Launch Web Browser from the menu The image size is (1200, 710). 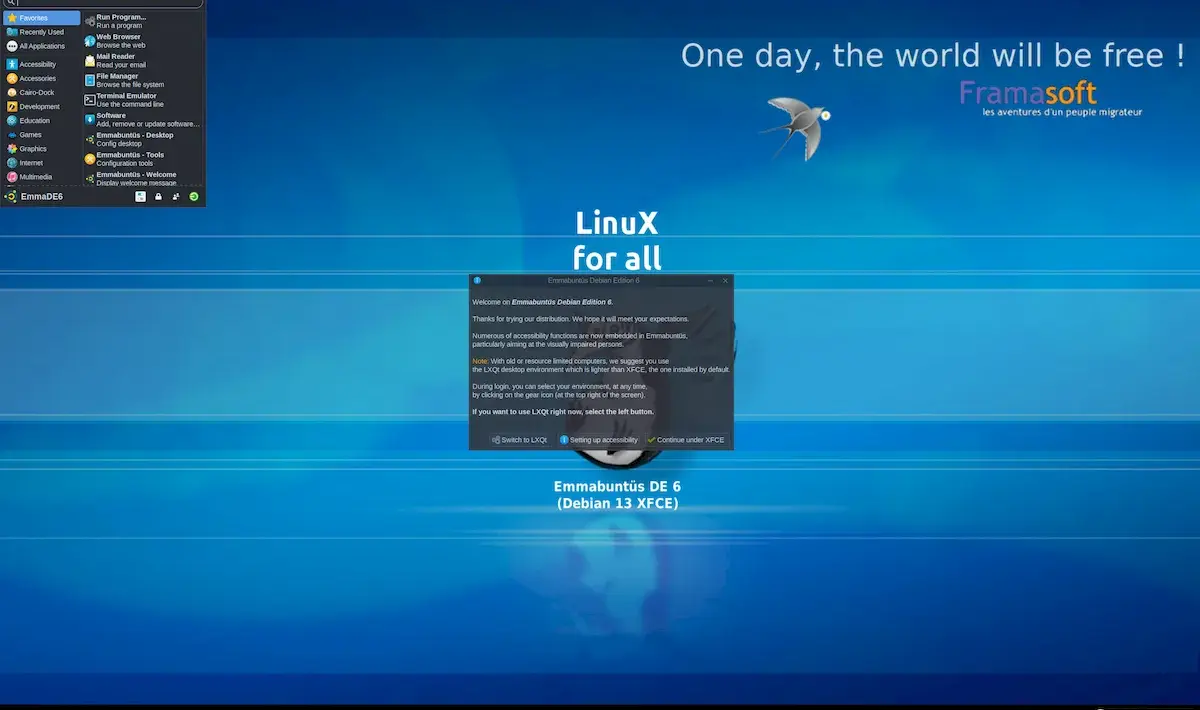coord(142,41)
